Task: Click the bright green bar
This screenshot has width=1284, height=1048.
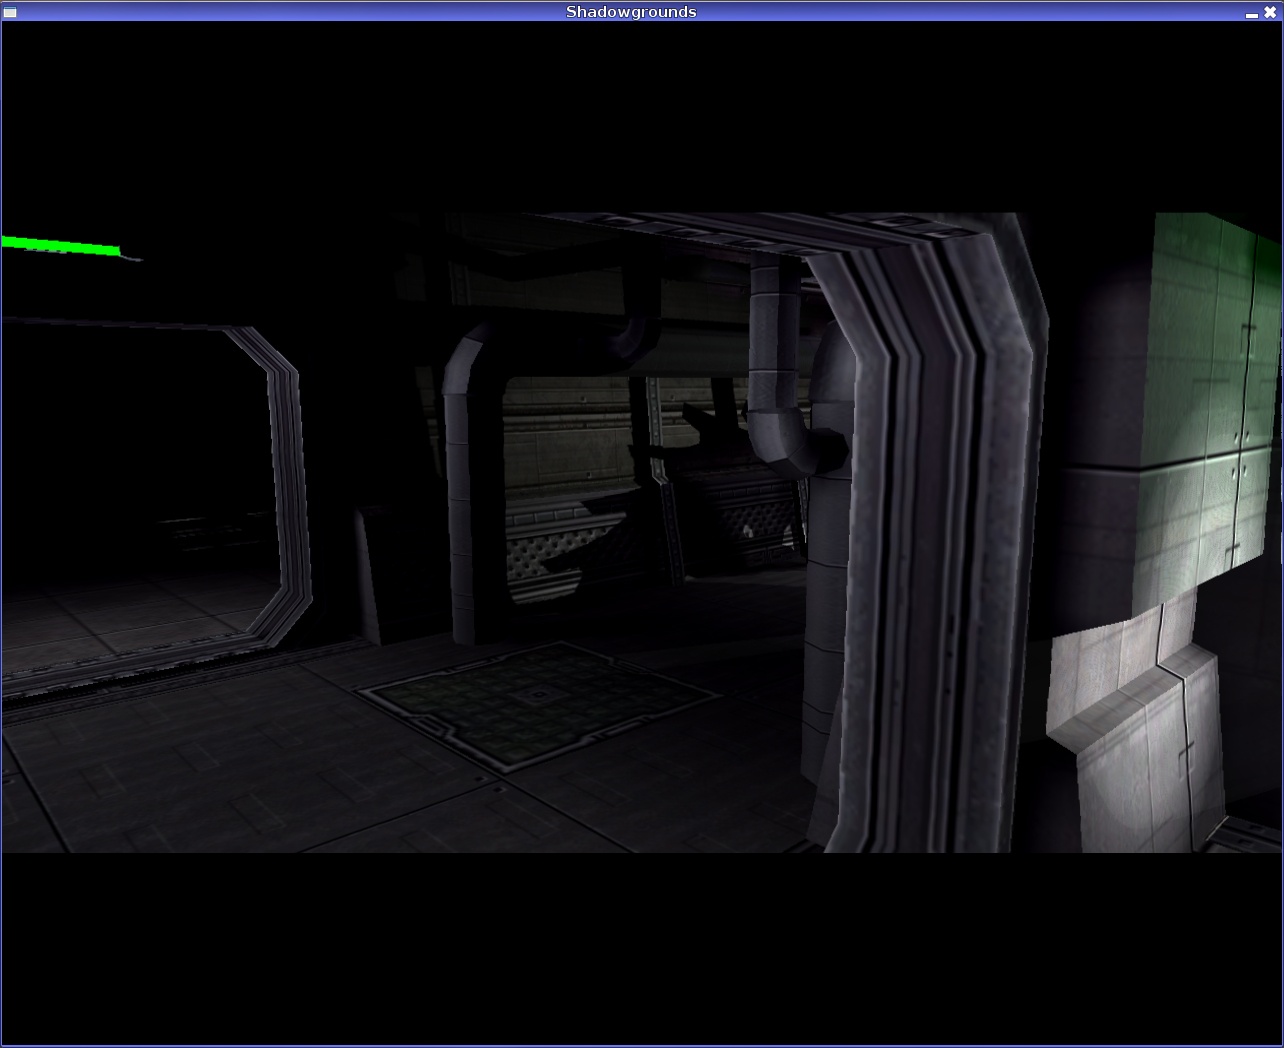Action: 61,245
